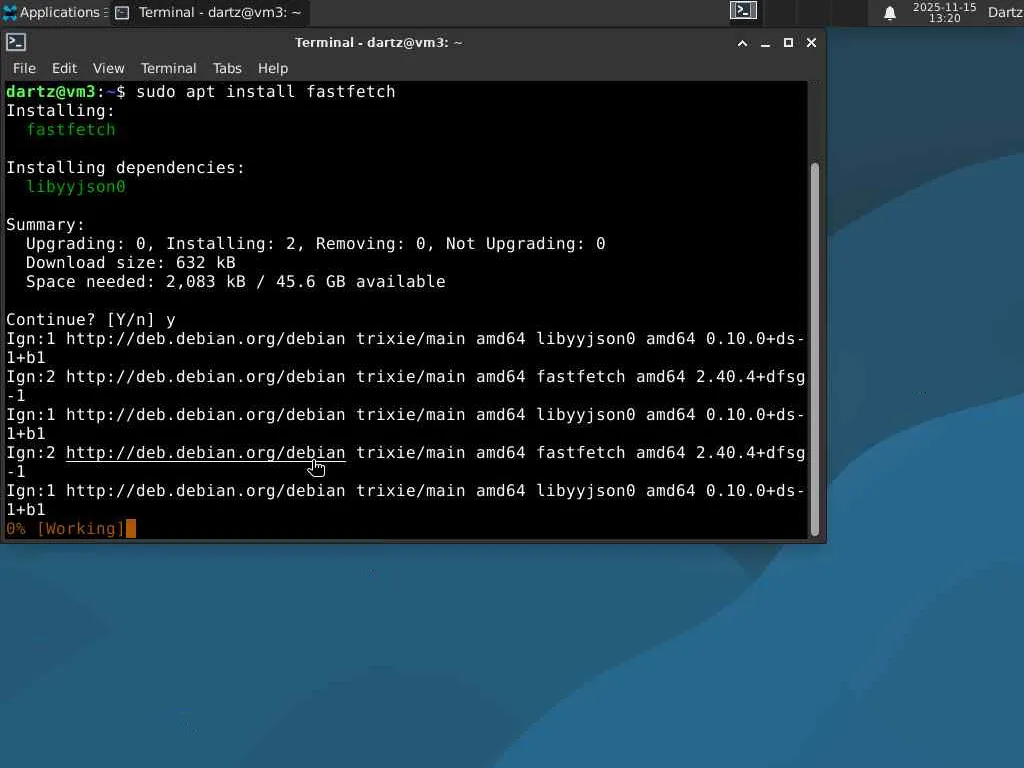Close the terminal window

811,43
